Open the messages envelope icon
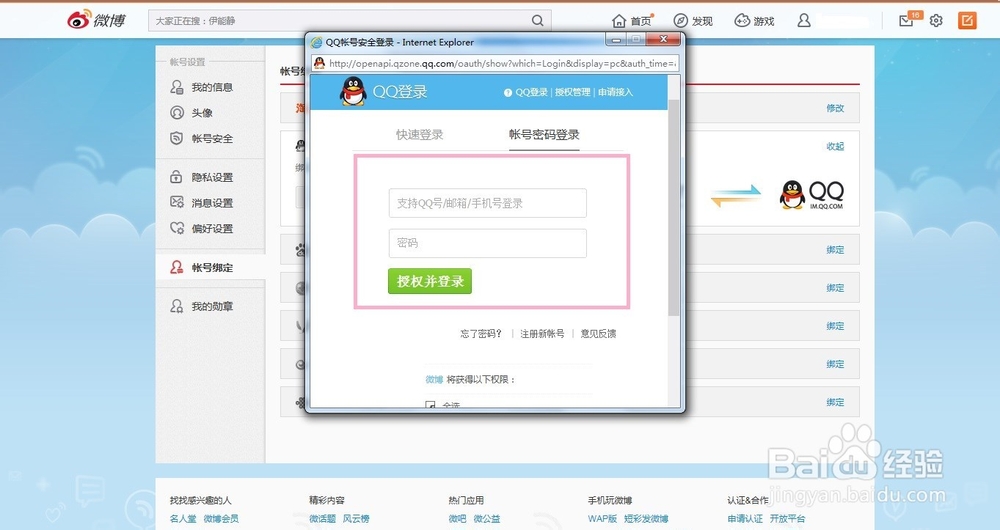The width and height of the screenshot is (1000, 530). [906, 21]
